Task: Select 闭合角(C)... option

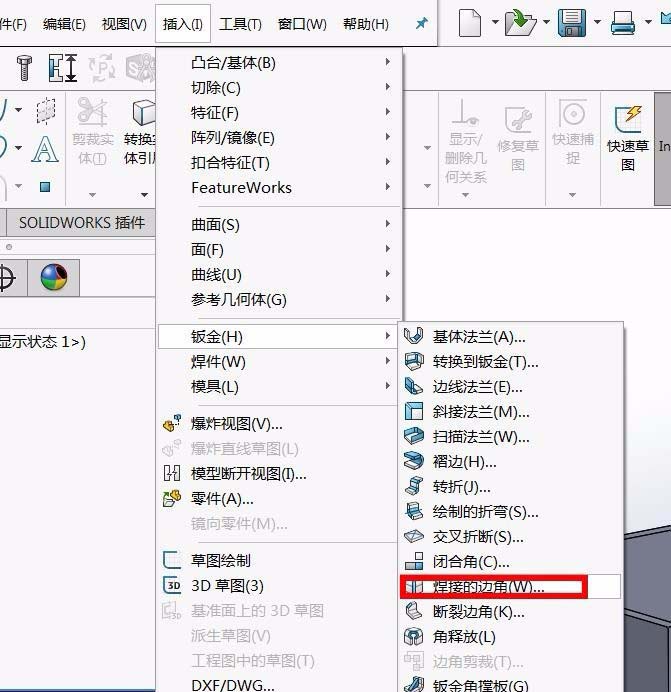Action: pyautogui.click(x=511, y=561)
